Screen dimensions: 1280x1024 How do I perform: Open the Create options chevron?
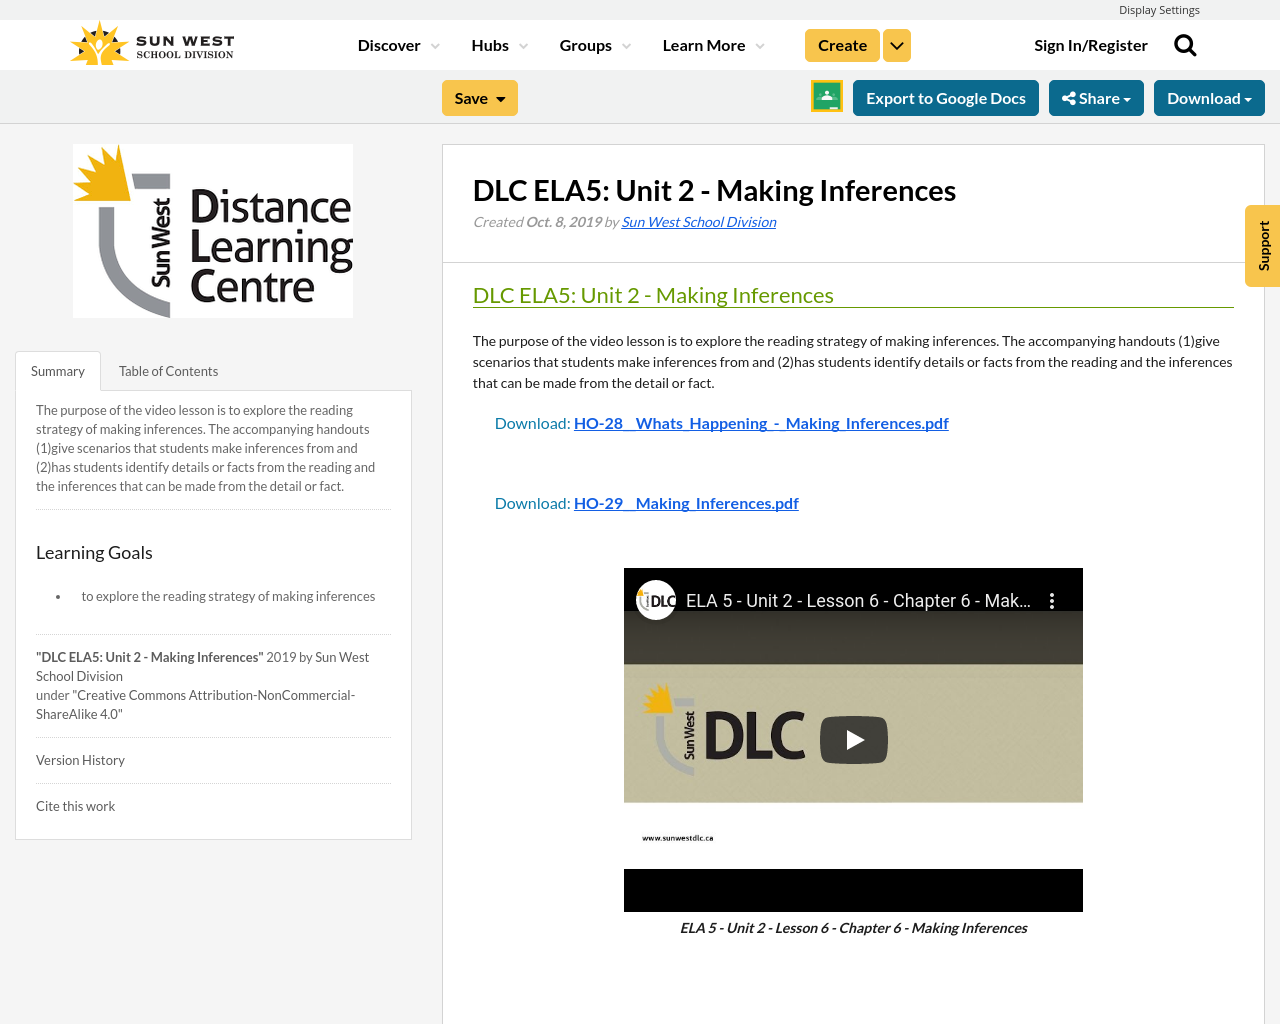(x=896, y=44)
